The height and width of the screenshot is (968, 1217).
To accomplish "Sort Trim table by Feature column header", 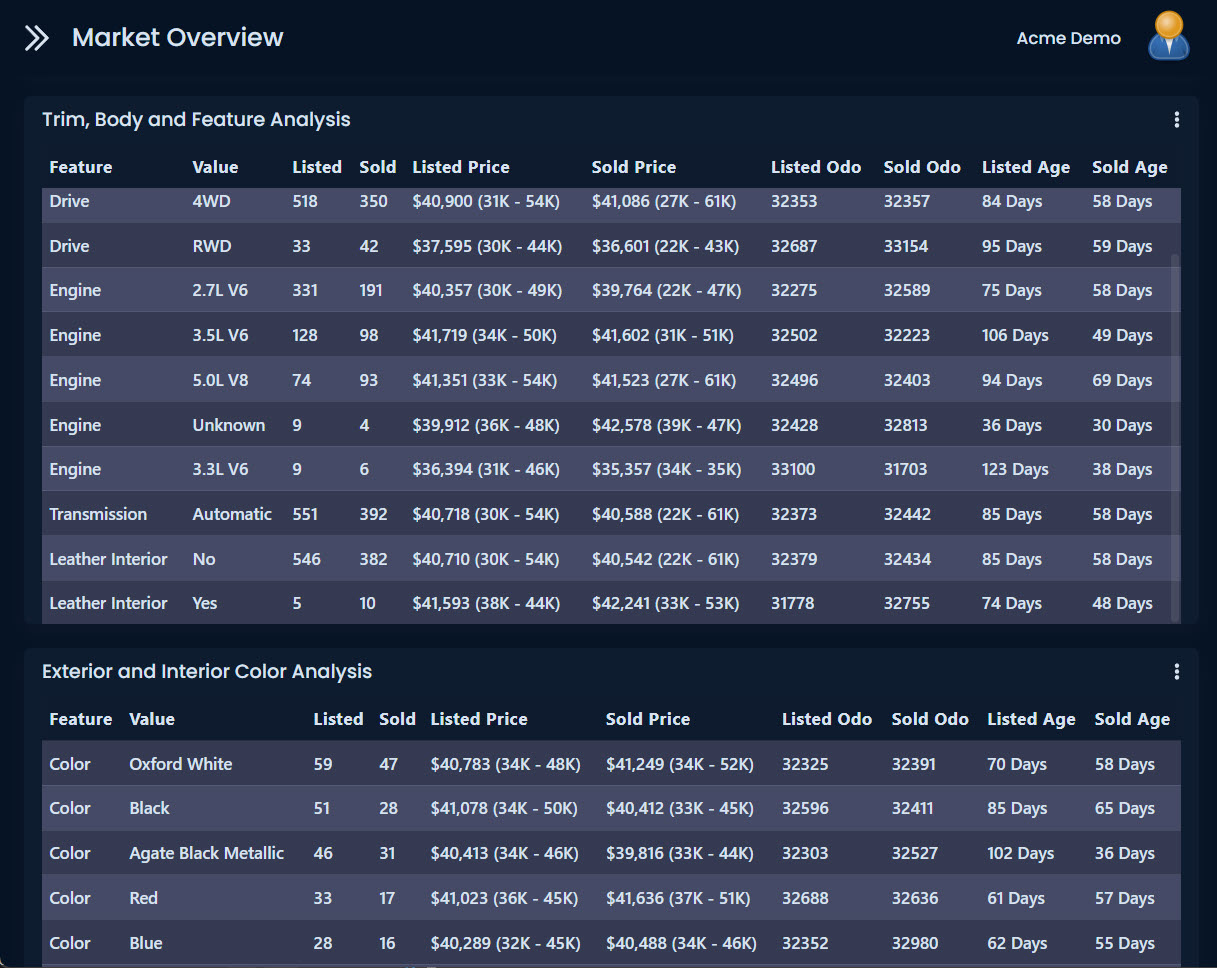I will click(x=81, y=167).
